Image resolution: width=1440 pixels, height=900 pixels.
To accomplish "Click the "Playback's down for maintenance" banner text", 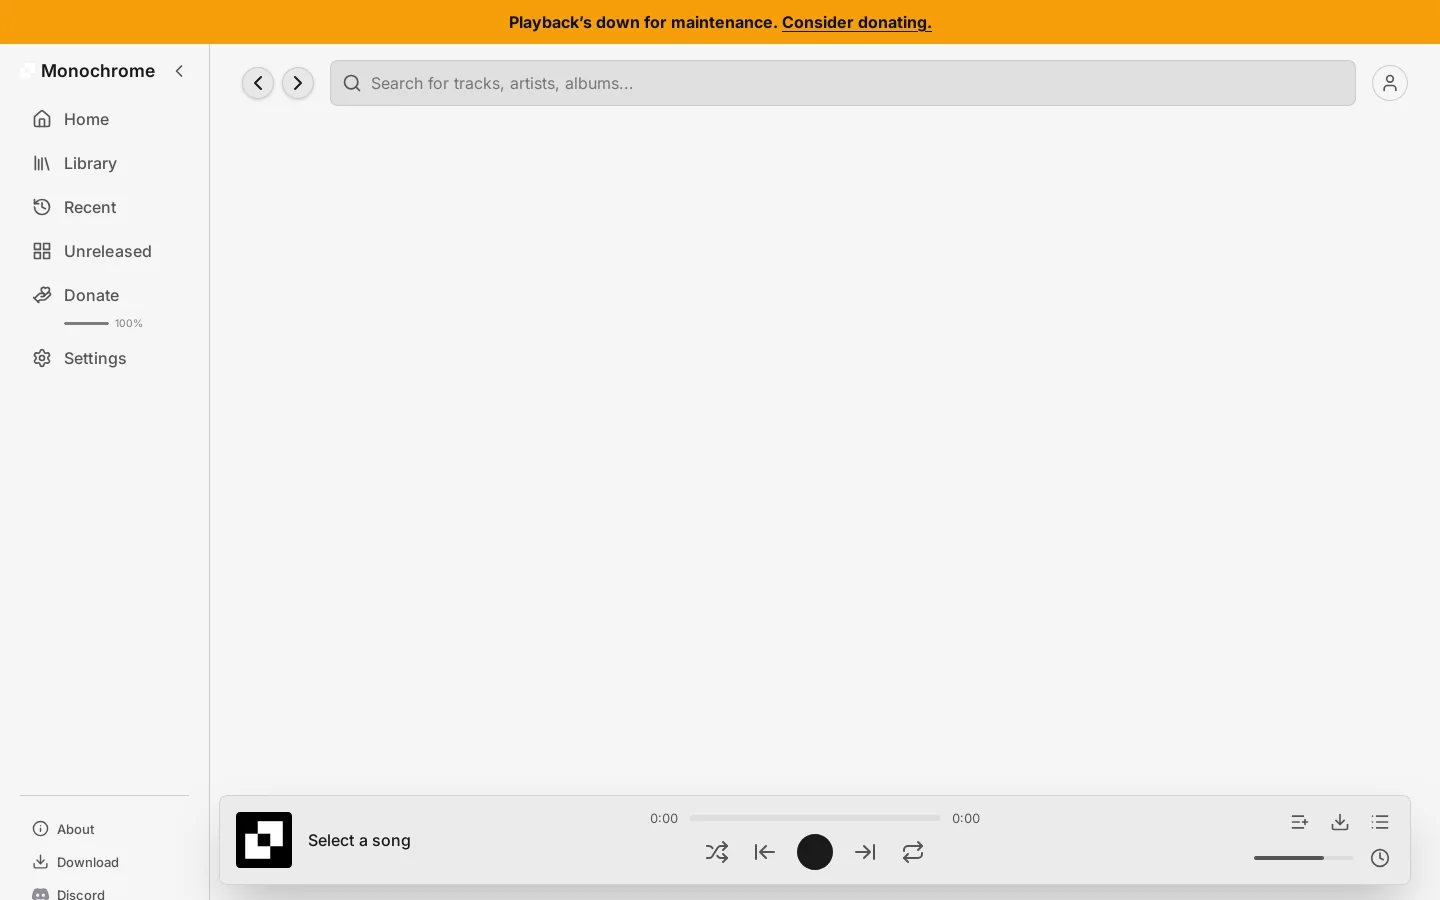I will point(643,22).
